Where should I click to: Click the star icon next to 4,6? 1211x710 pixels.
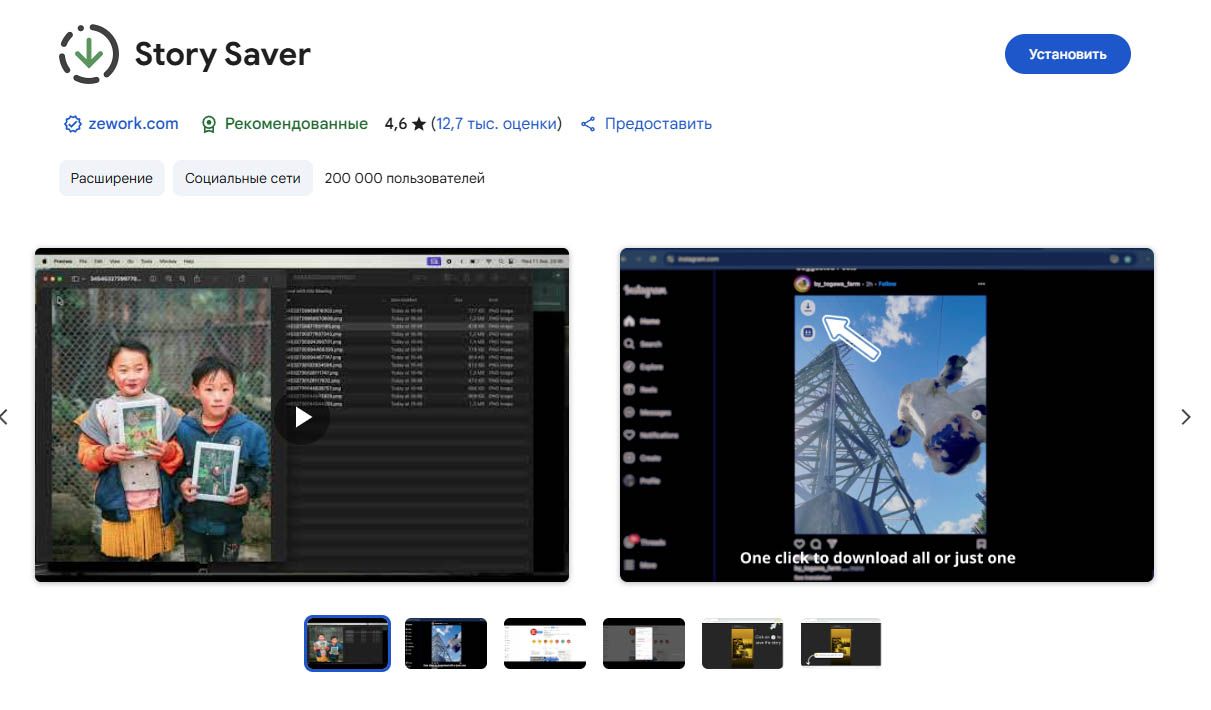[x=419, y=124]
